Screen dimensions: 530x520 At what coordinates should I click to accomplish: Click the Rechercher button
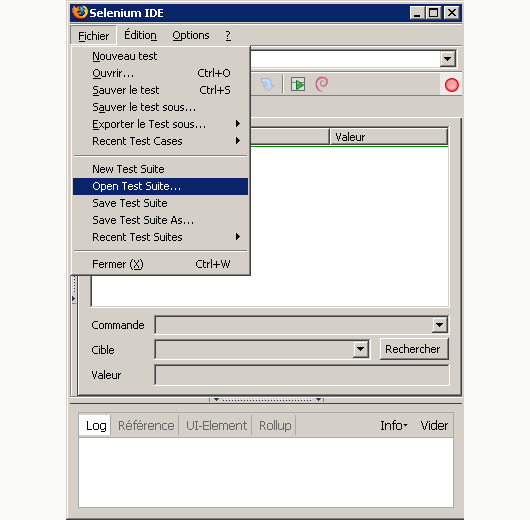click(x=414, y=349)
